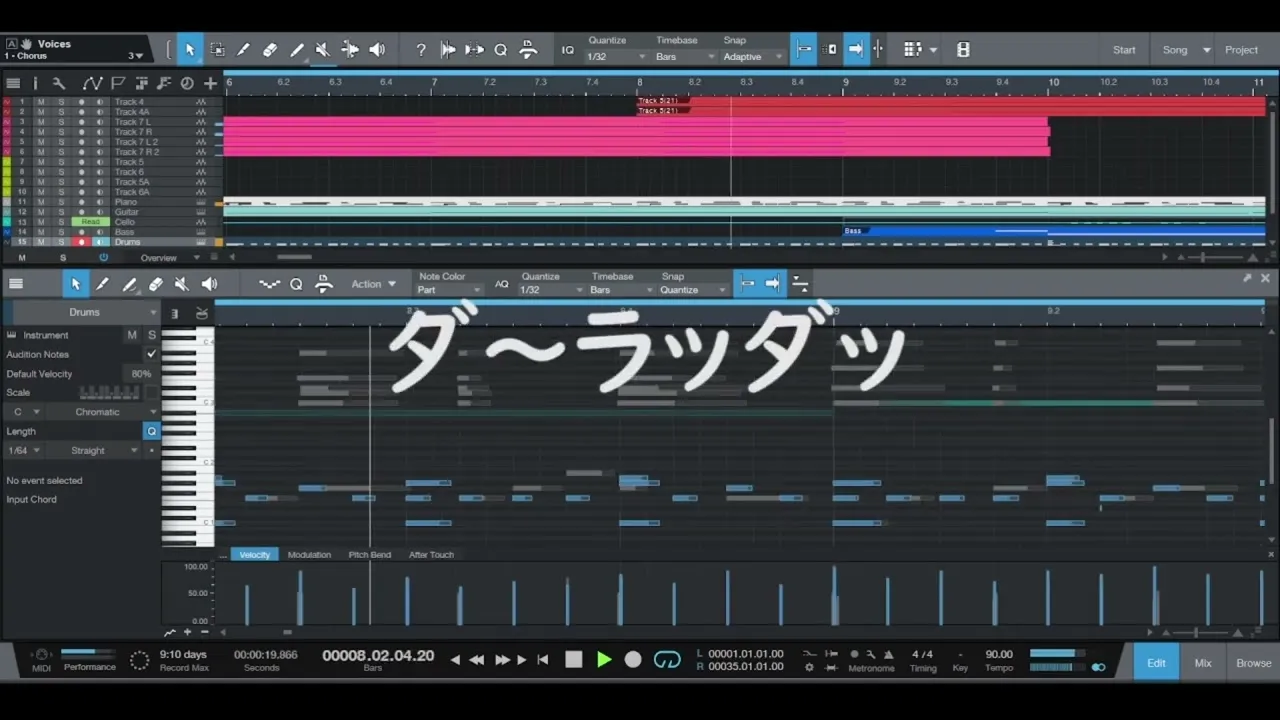This screenshot has height=720, width=1280.
Task: Solo the Drums track in track list
Action: 61,242
